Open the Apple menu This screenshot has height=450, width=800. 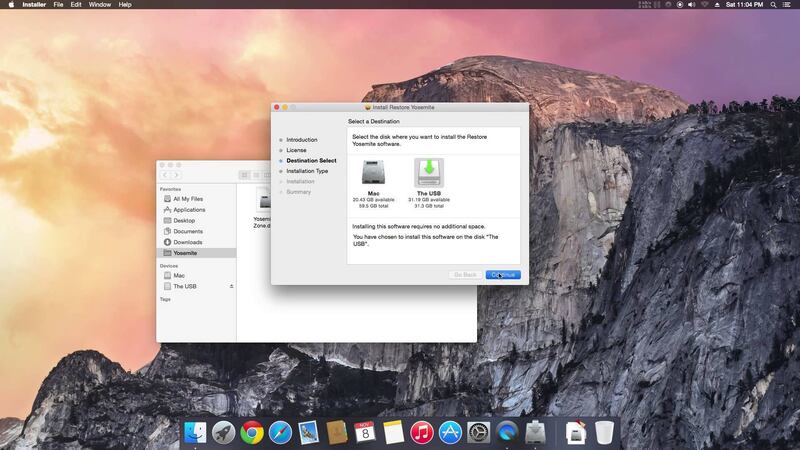(x=11, y=5)
